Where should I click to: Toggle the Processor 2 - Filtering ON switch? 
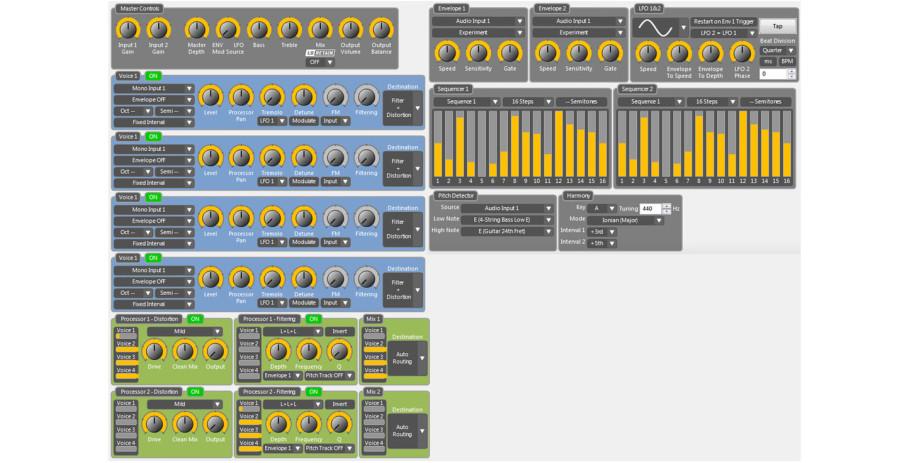coord(313,391)
